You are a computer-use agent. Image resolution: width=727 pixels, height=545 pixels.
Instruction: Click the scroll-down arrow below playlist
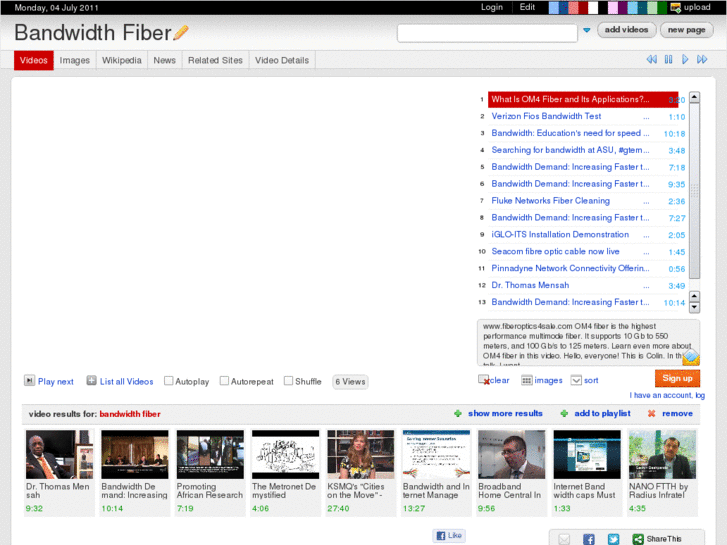coord(694,307)
